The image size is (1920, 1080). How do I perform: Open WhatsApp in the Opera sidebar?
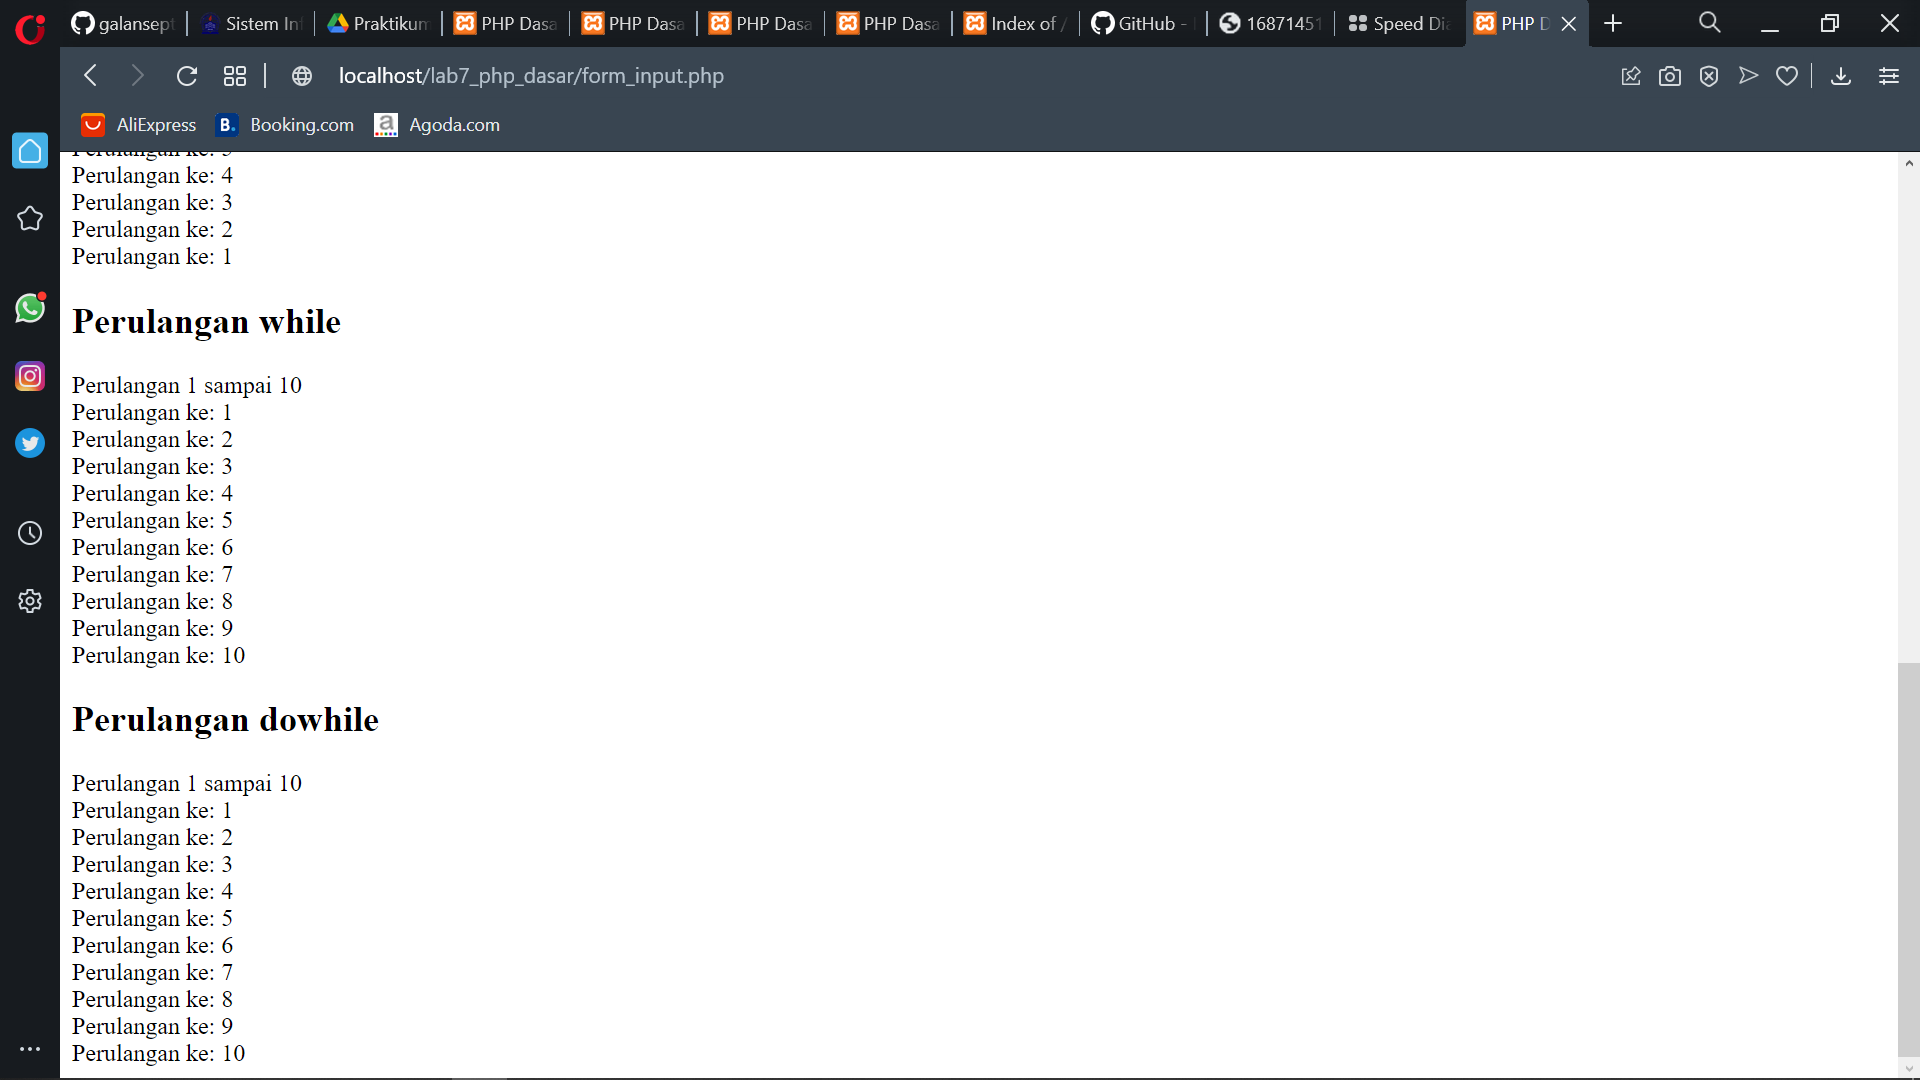pos(30,308)
